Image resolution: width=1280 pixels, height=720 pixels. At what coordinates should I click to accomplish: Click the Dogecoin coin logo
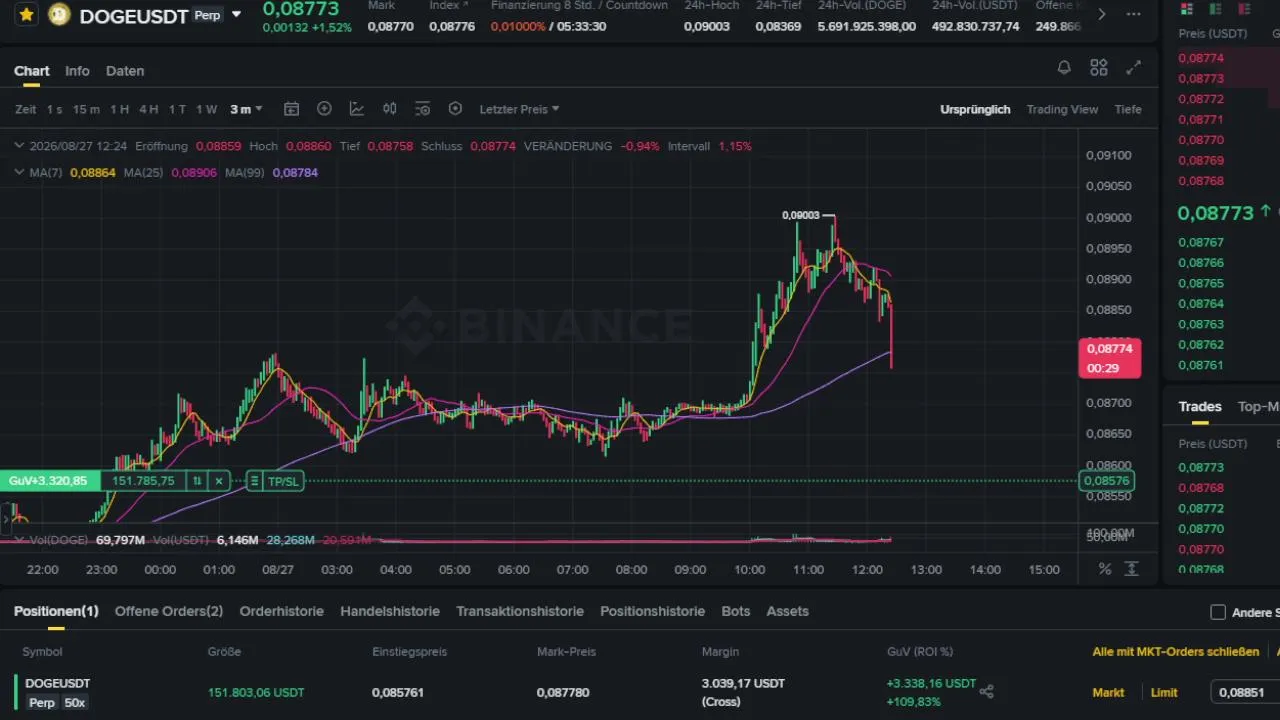(x=59, y=15)
